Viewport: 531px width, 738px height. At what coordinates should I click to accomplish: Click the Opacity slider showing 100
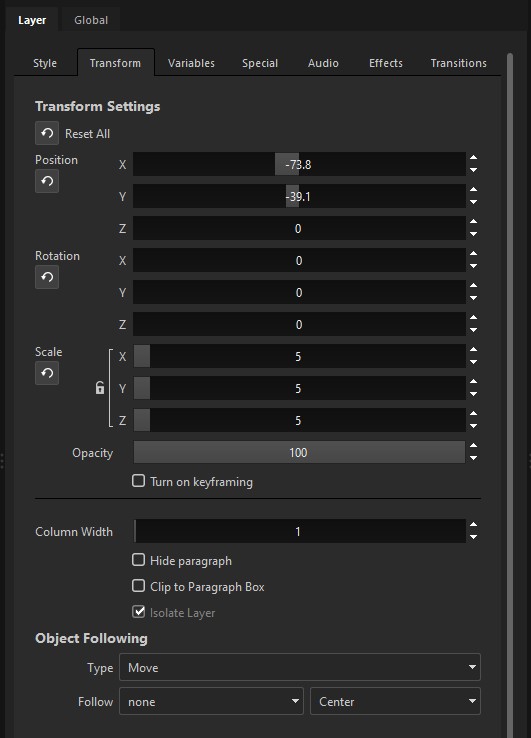(299, 452)
